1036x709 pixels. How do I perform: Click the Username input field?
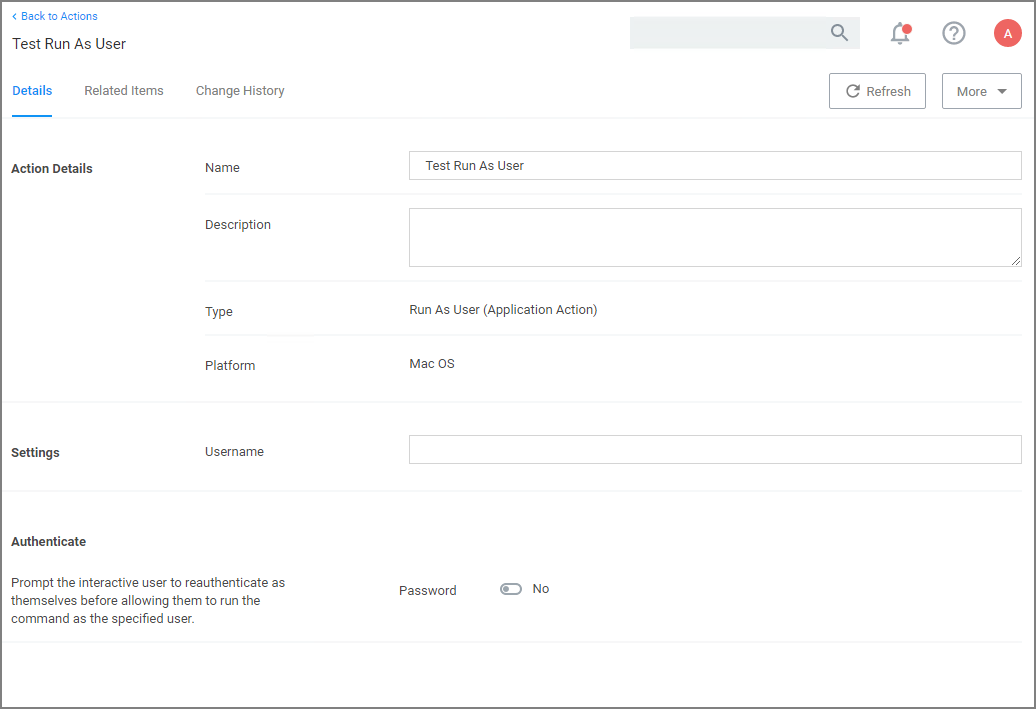(714, 450)
